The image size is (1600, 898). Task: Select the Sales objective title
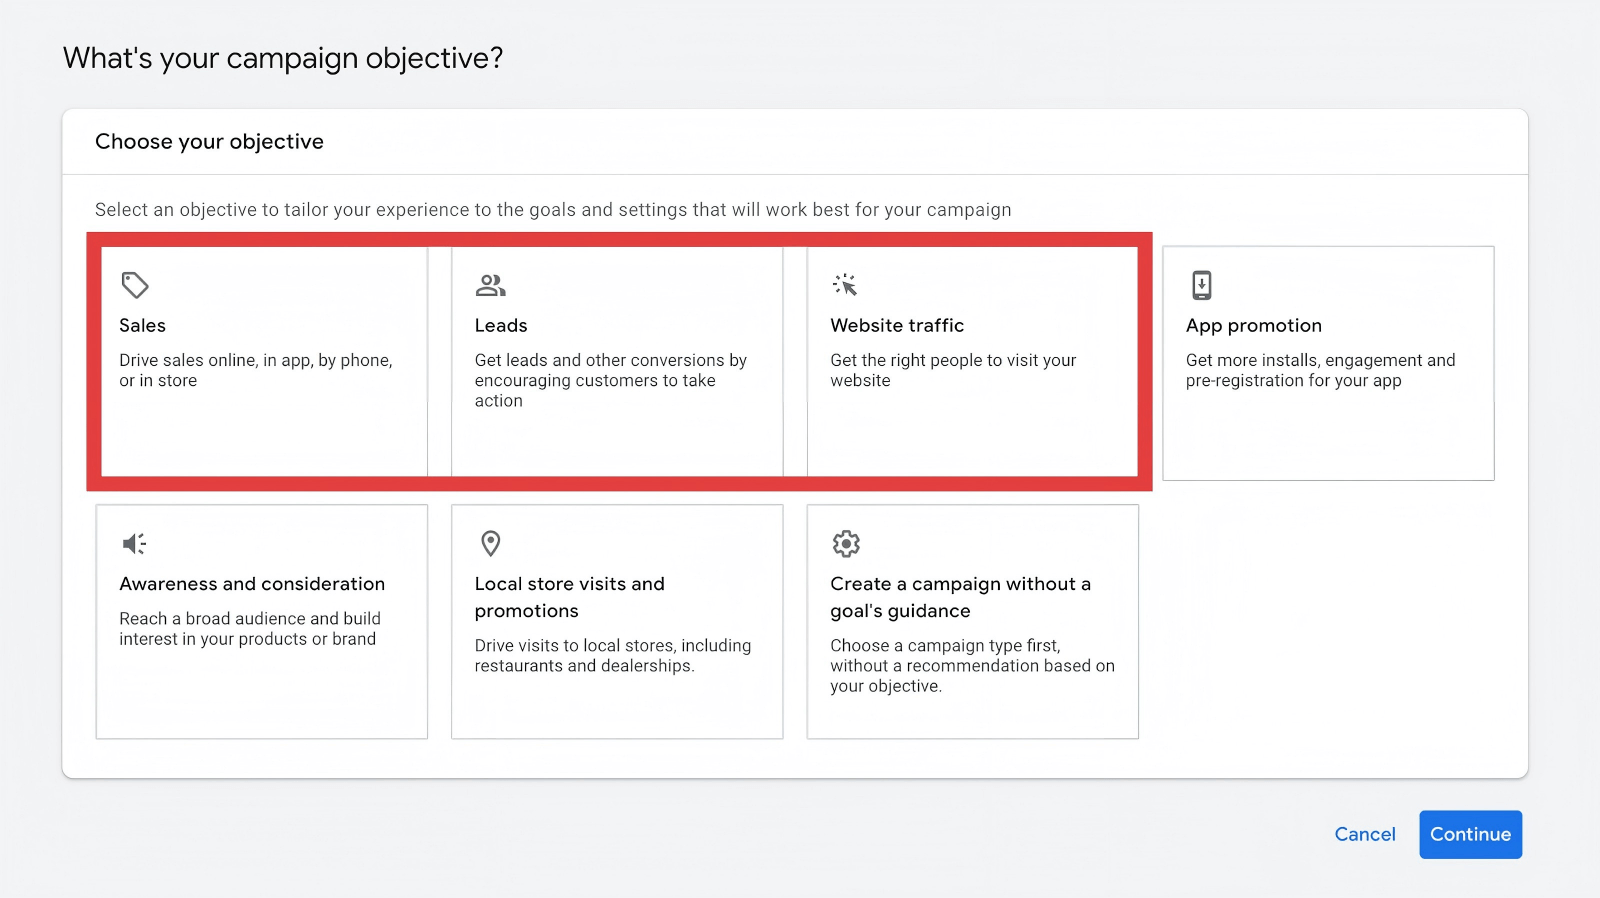tap(142, 326)
